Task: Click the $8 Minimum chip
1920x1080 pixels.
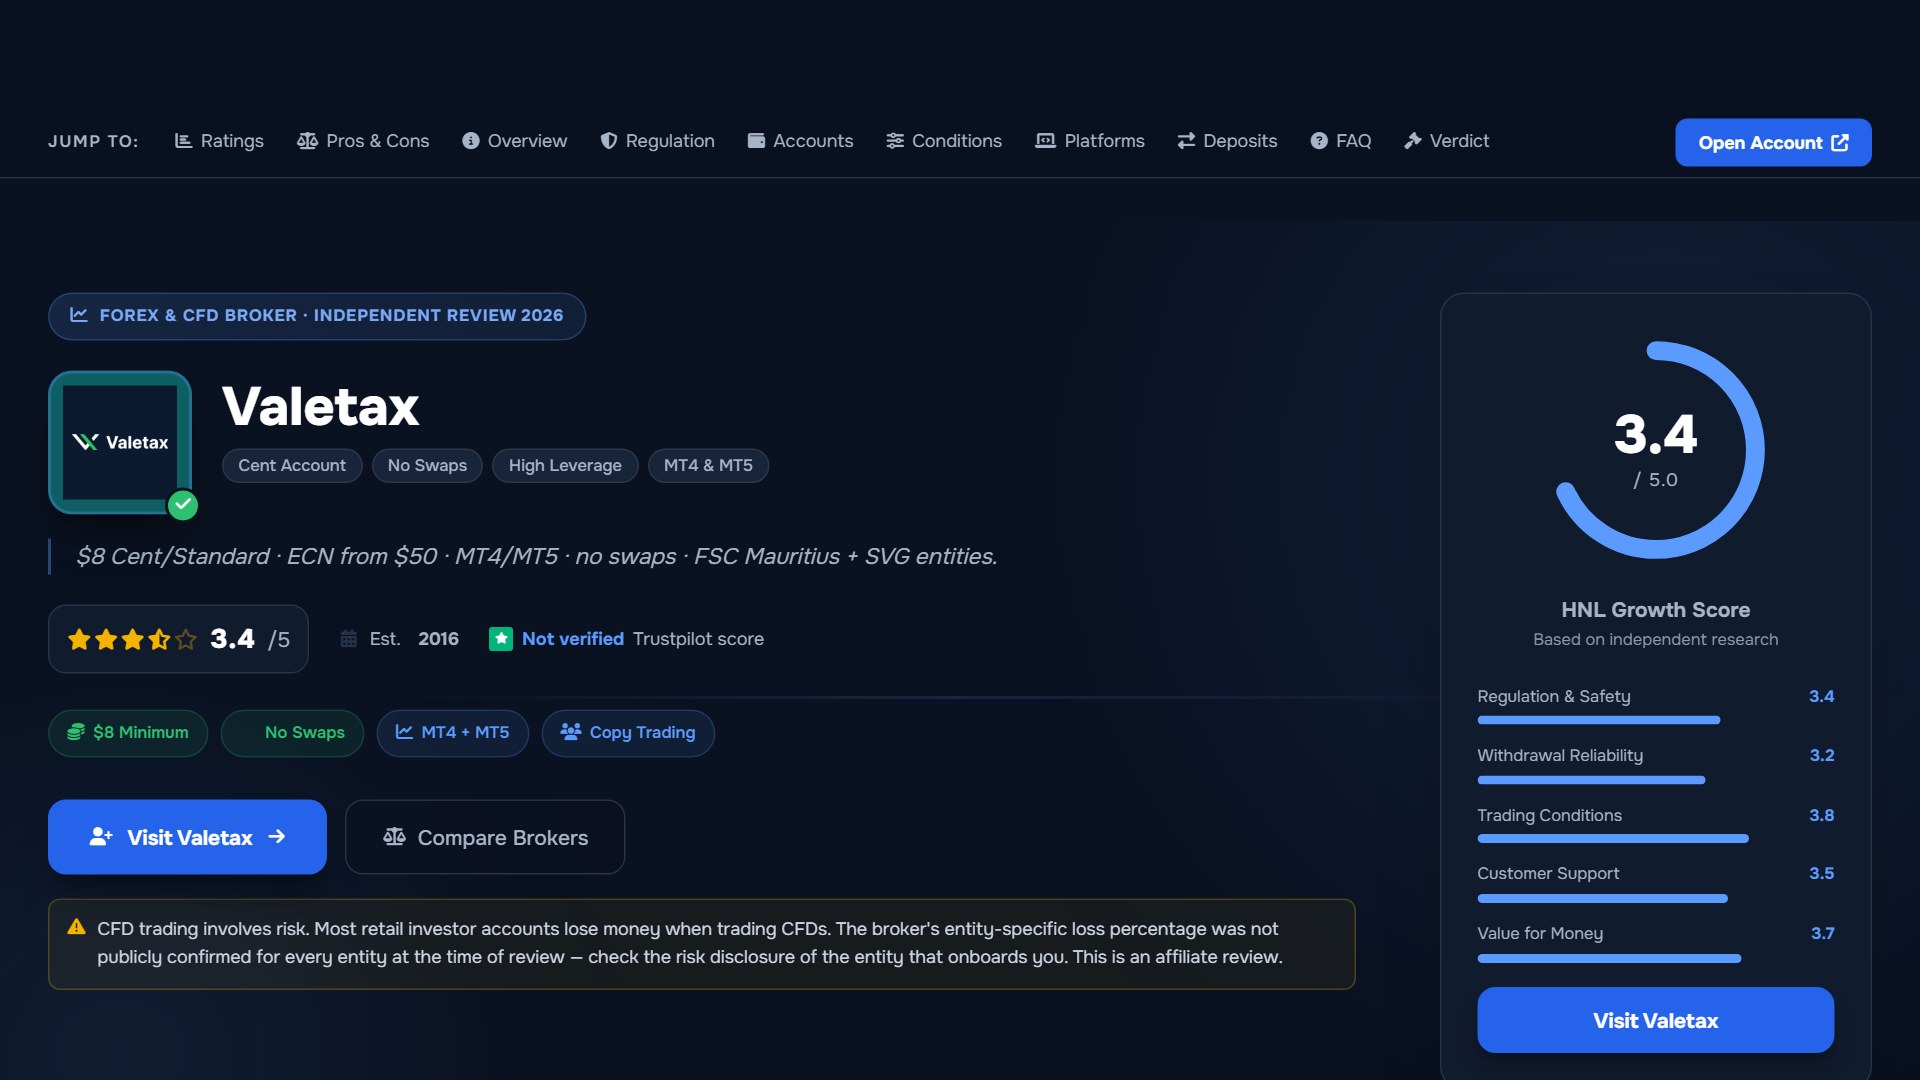Action: coord(128,733)
